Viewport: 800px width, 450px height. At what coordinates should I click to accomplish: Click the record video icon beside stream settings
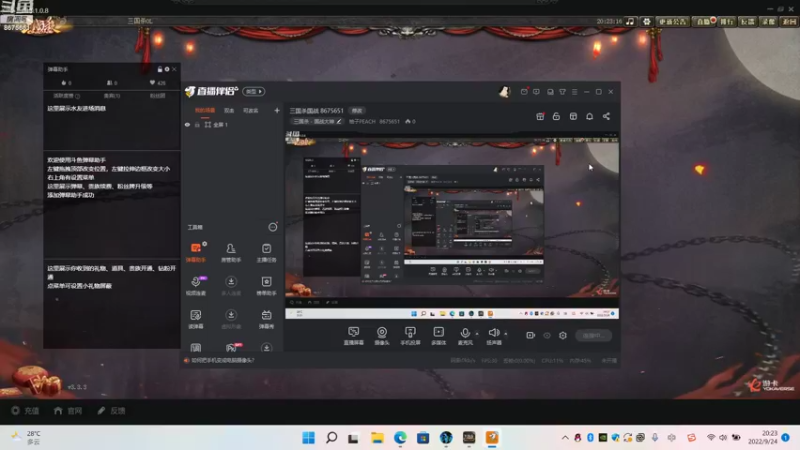[531, 335]
